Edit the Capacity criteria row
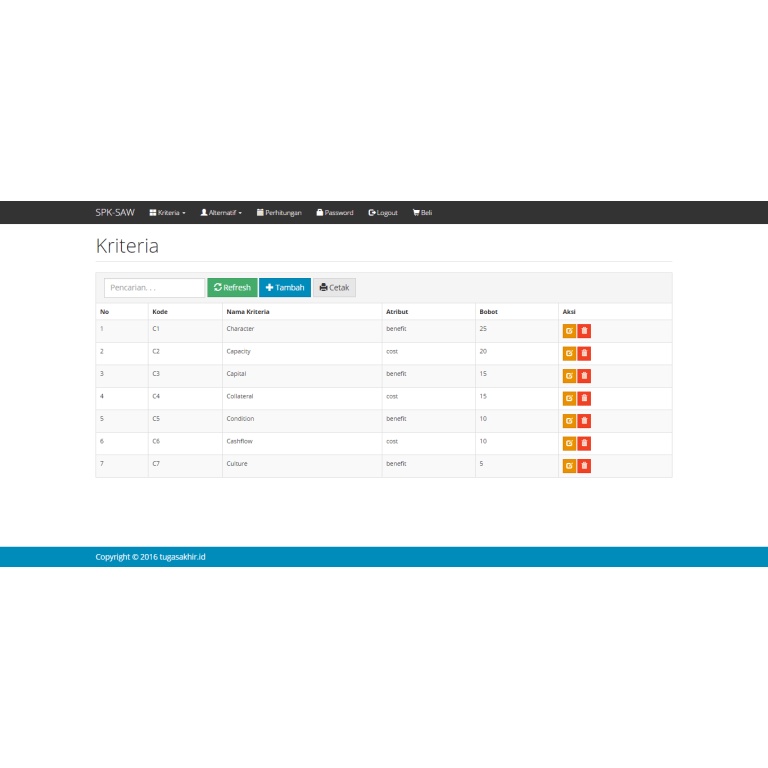The image size is (768, 768). (569, 354)
